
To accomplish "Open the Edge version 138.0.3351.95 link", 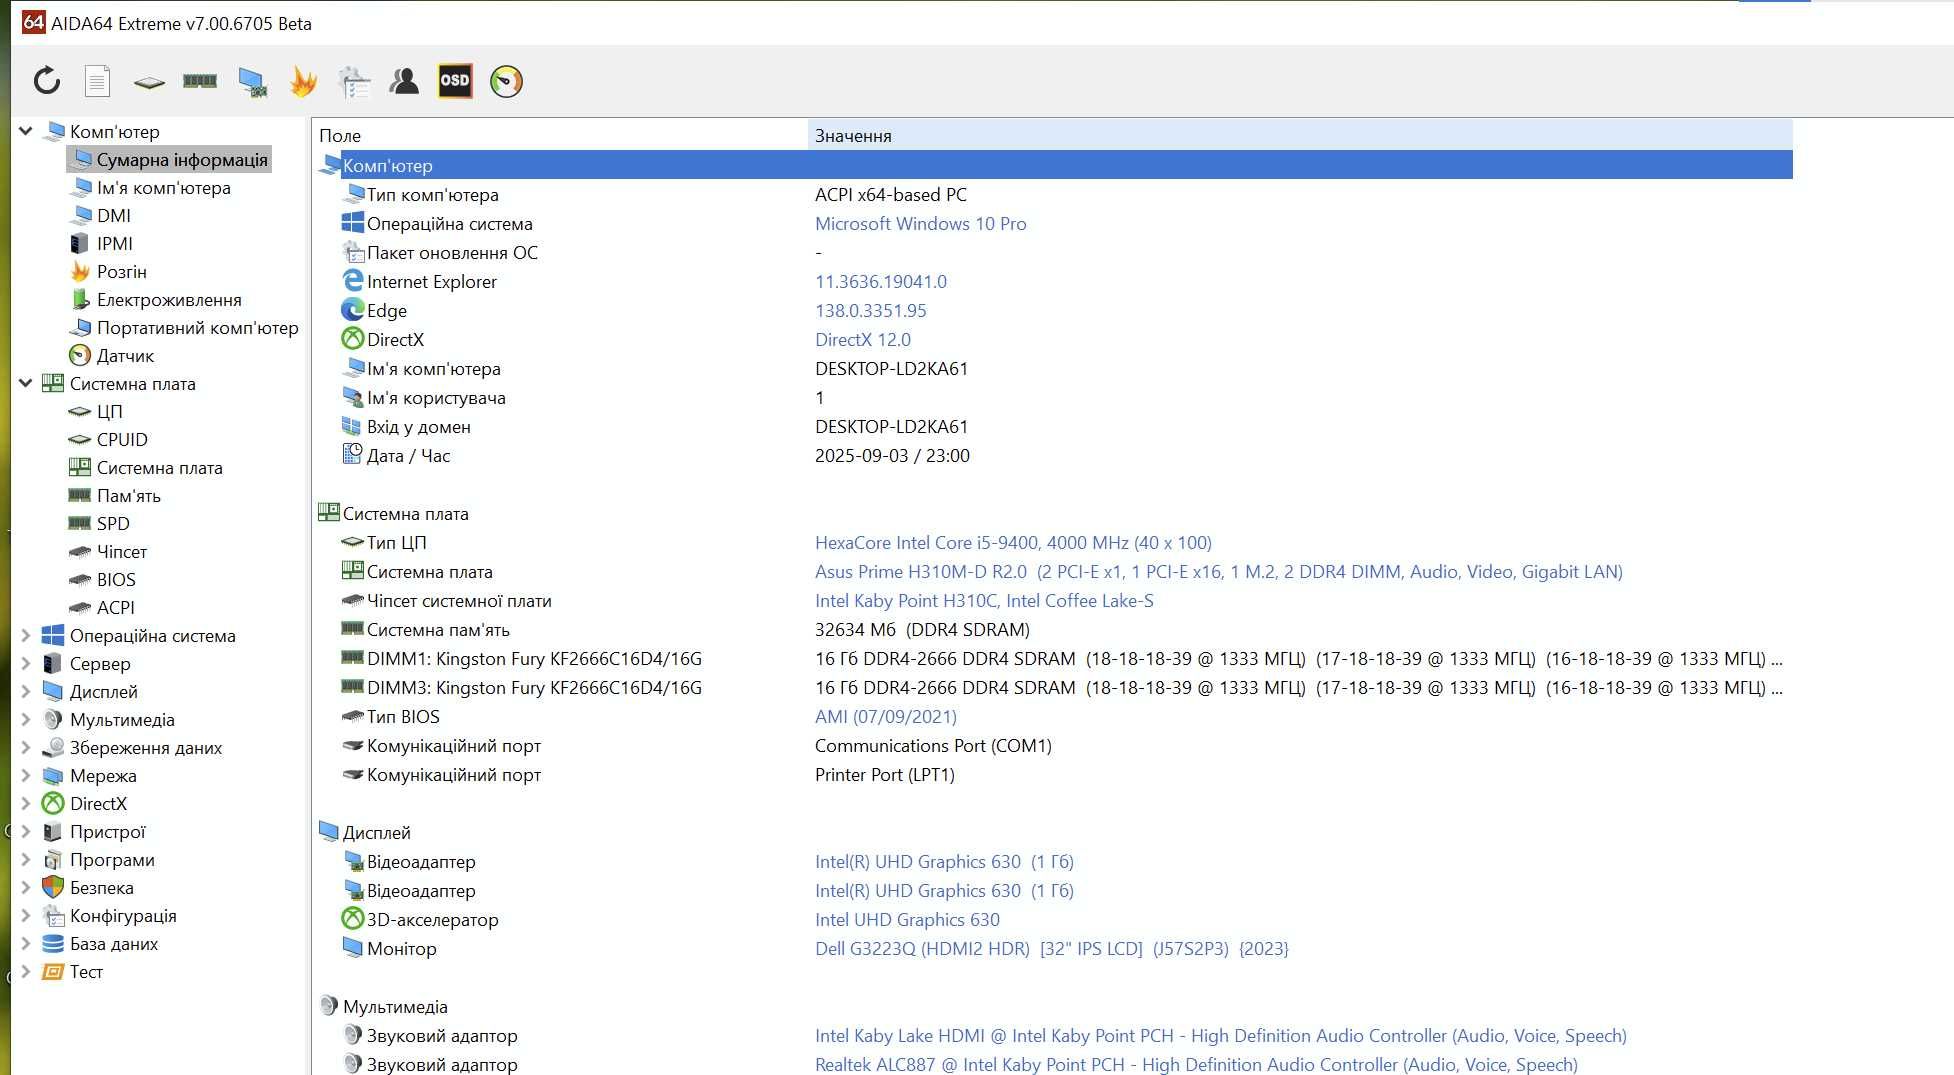I will (x=871, y=311).
